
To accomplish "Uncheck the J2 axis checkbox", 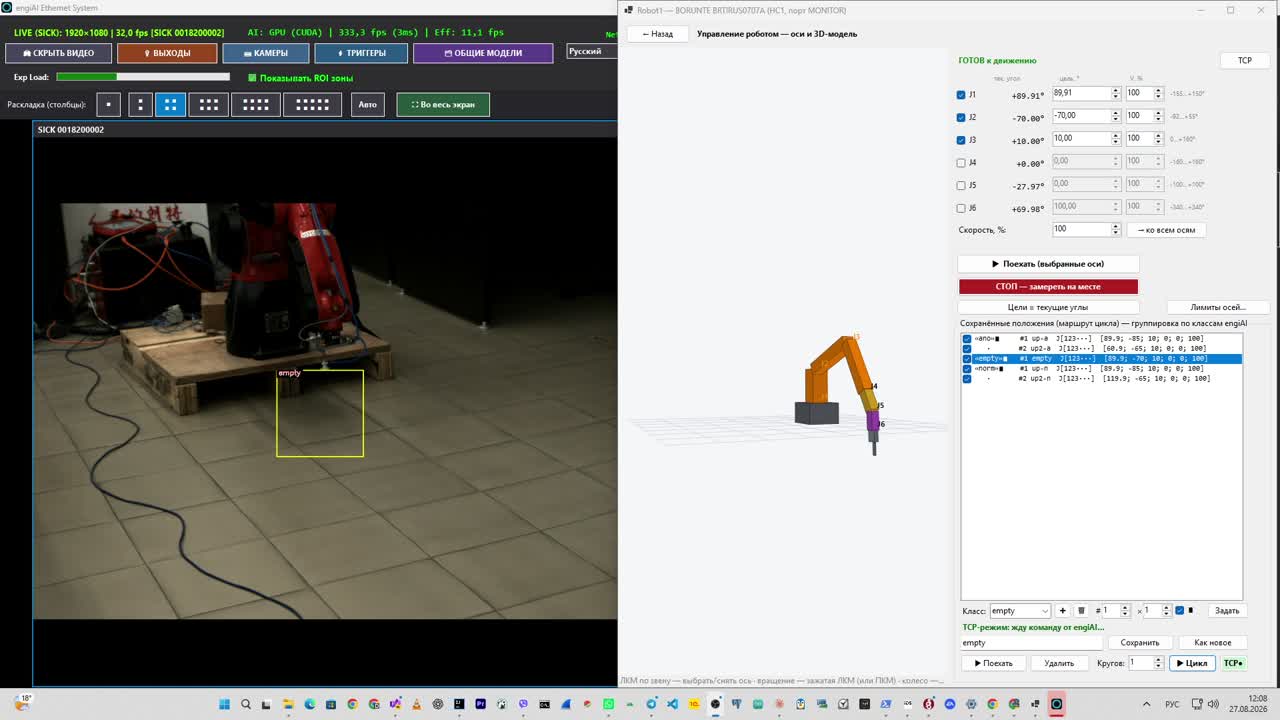I will tap(961, 117).
